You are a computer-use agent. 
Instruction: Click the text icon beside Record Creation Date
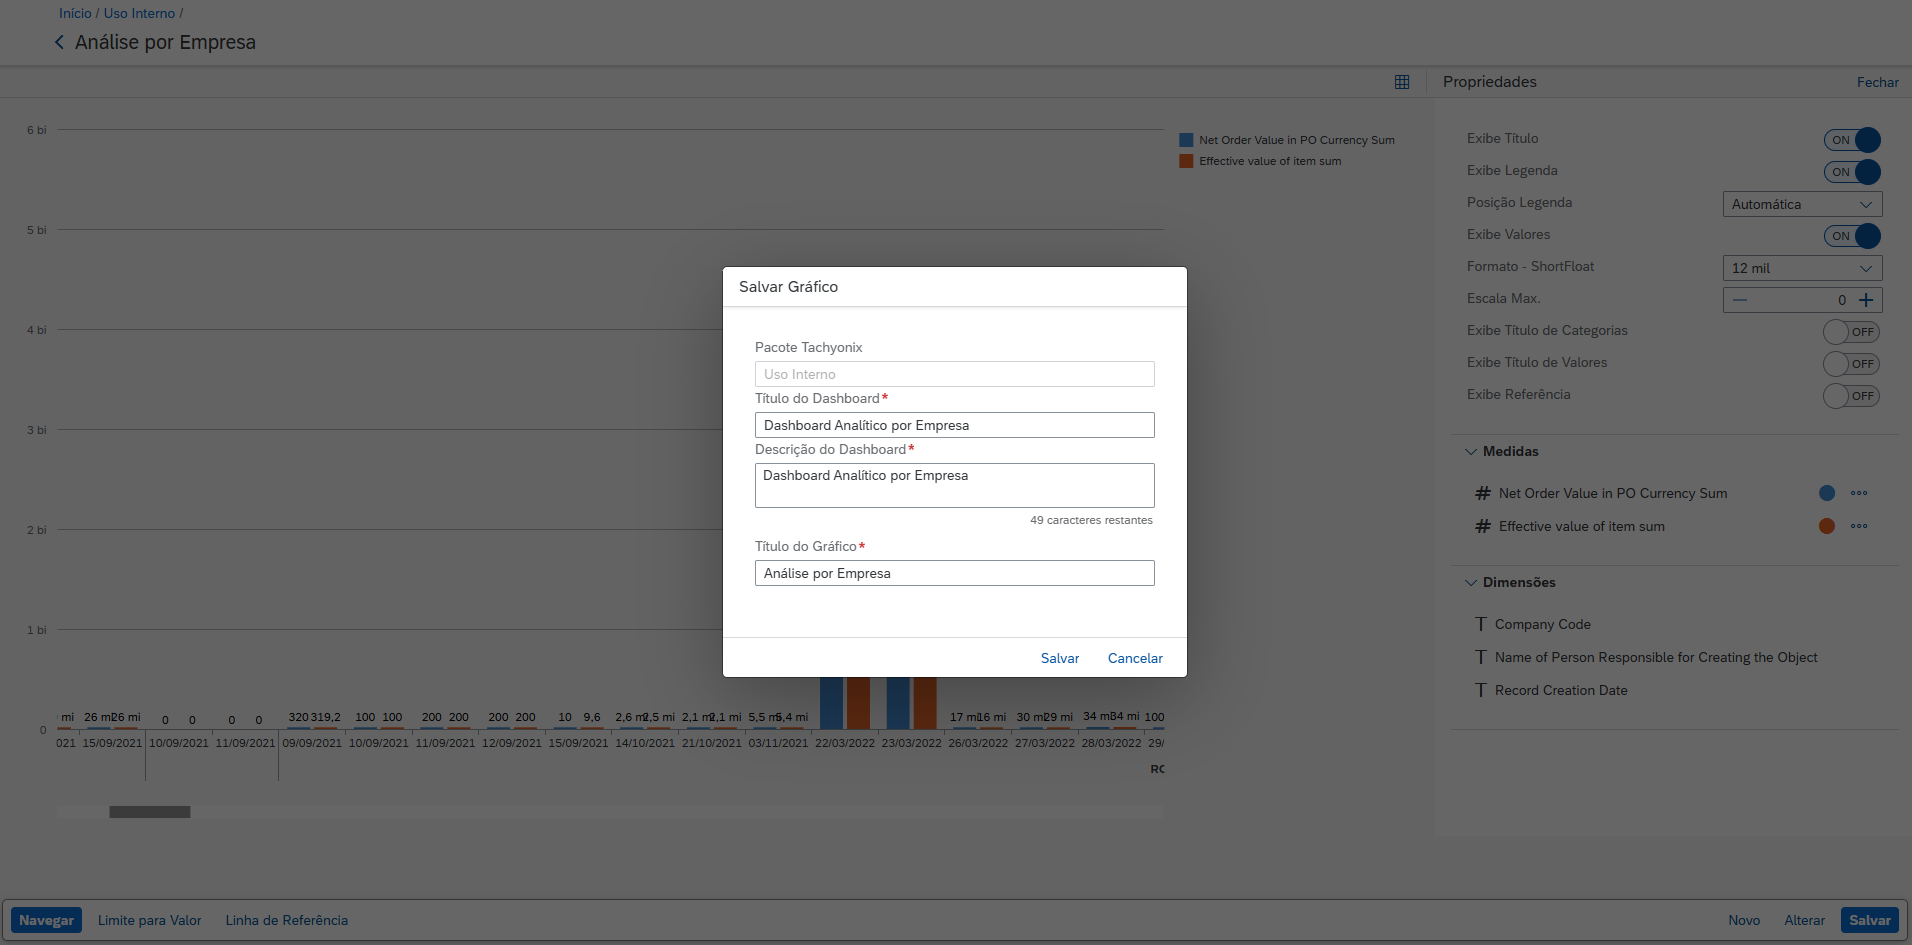pos(1481,690)
